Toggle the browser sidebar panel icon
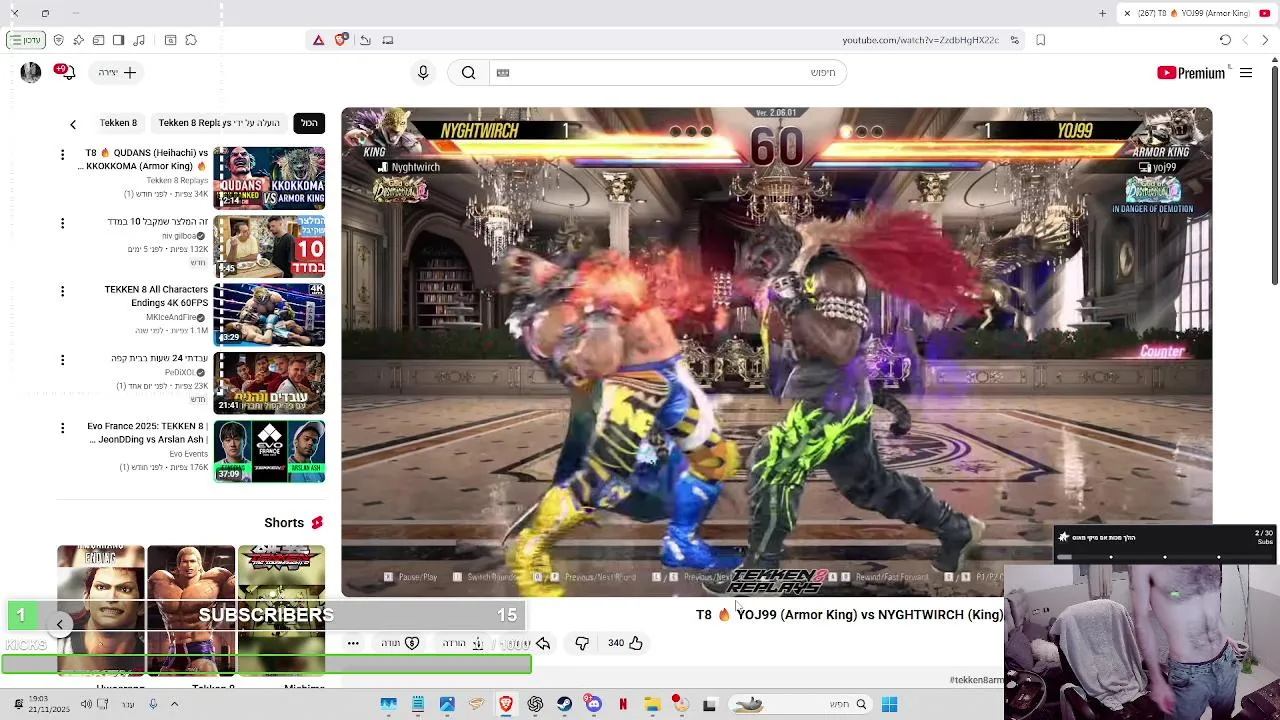Screen dimensions: 1280x720 pyautogui.click(x=118, y=40)
